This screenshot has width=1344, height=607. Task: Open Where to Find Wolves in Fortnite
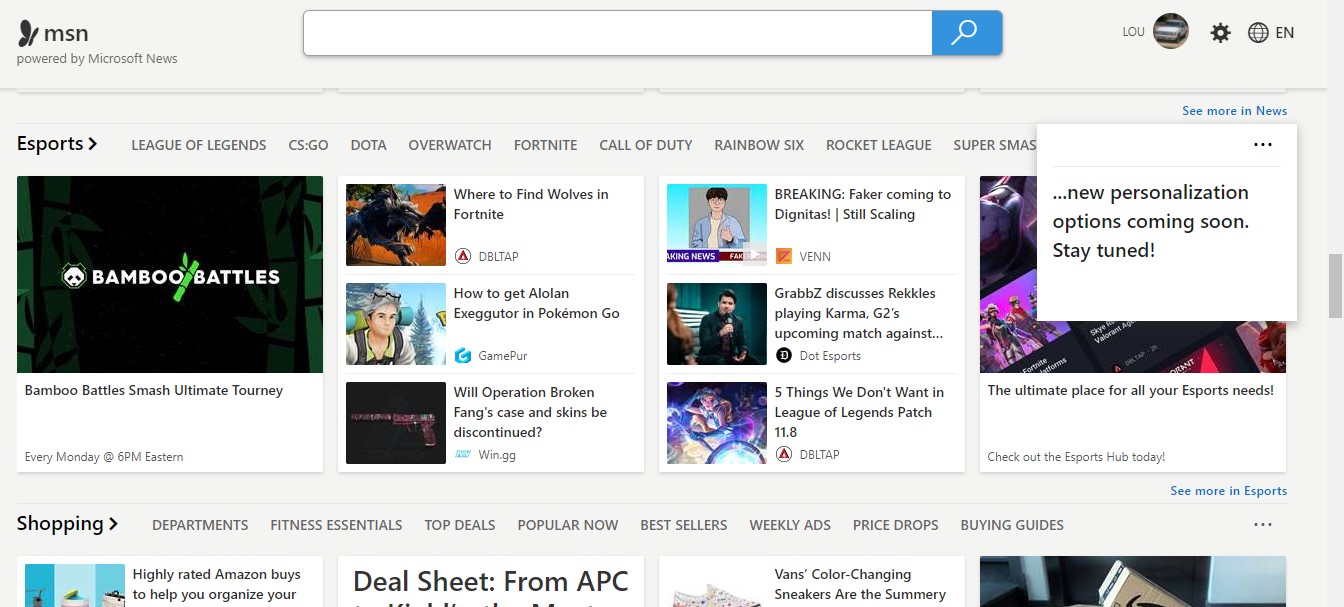[531, 204]
